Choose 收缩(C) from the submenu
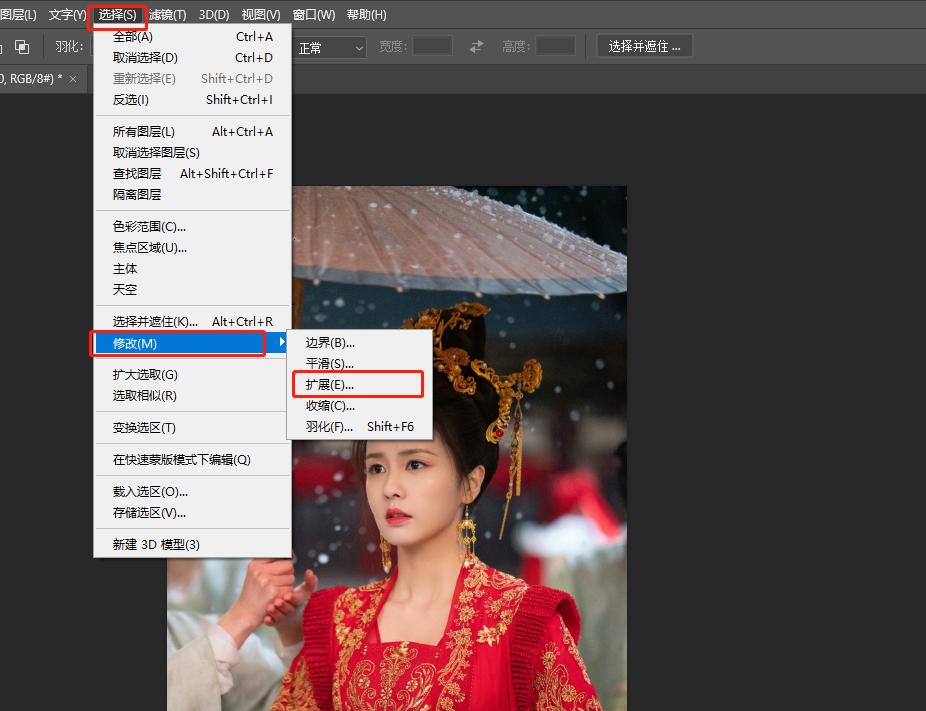The height and width of the screenshot is (711, 926). coord(328,405)
